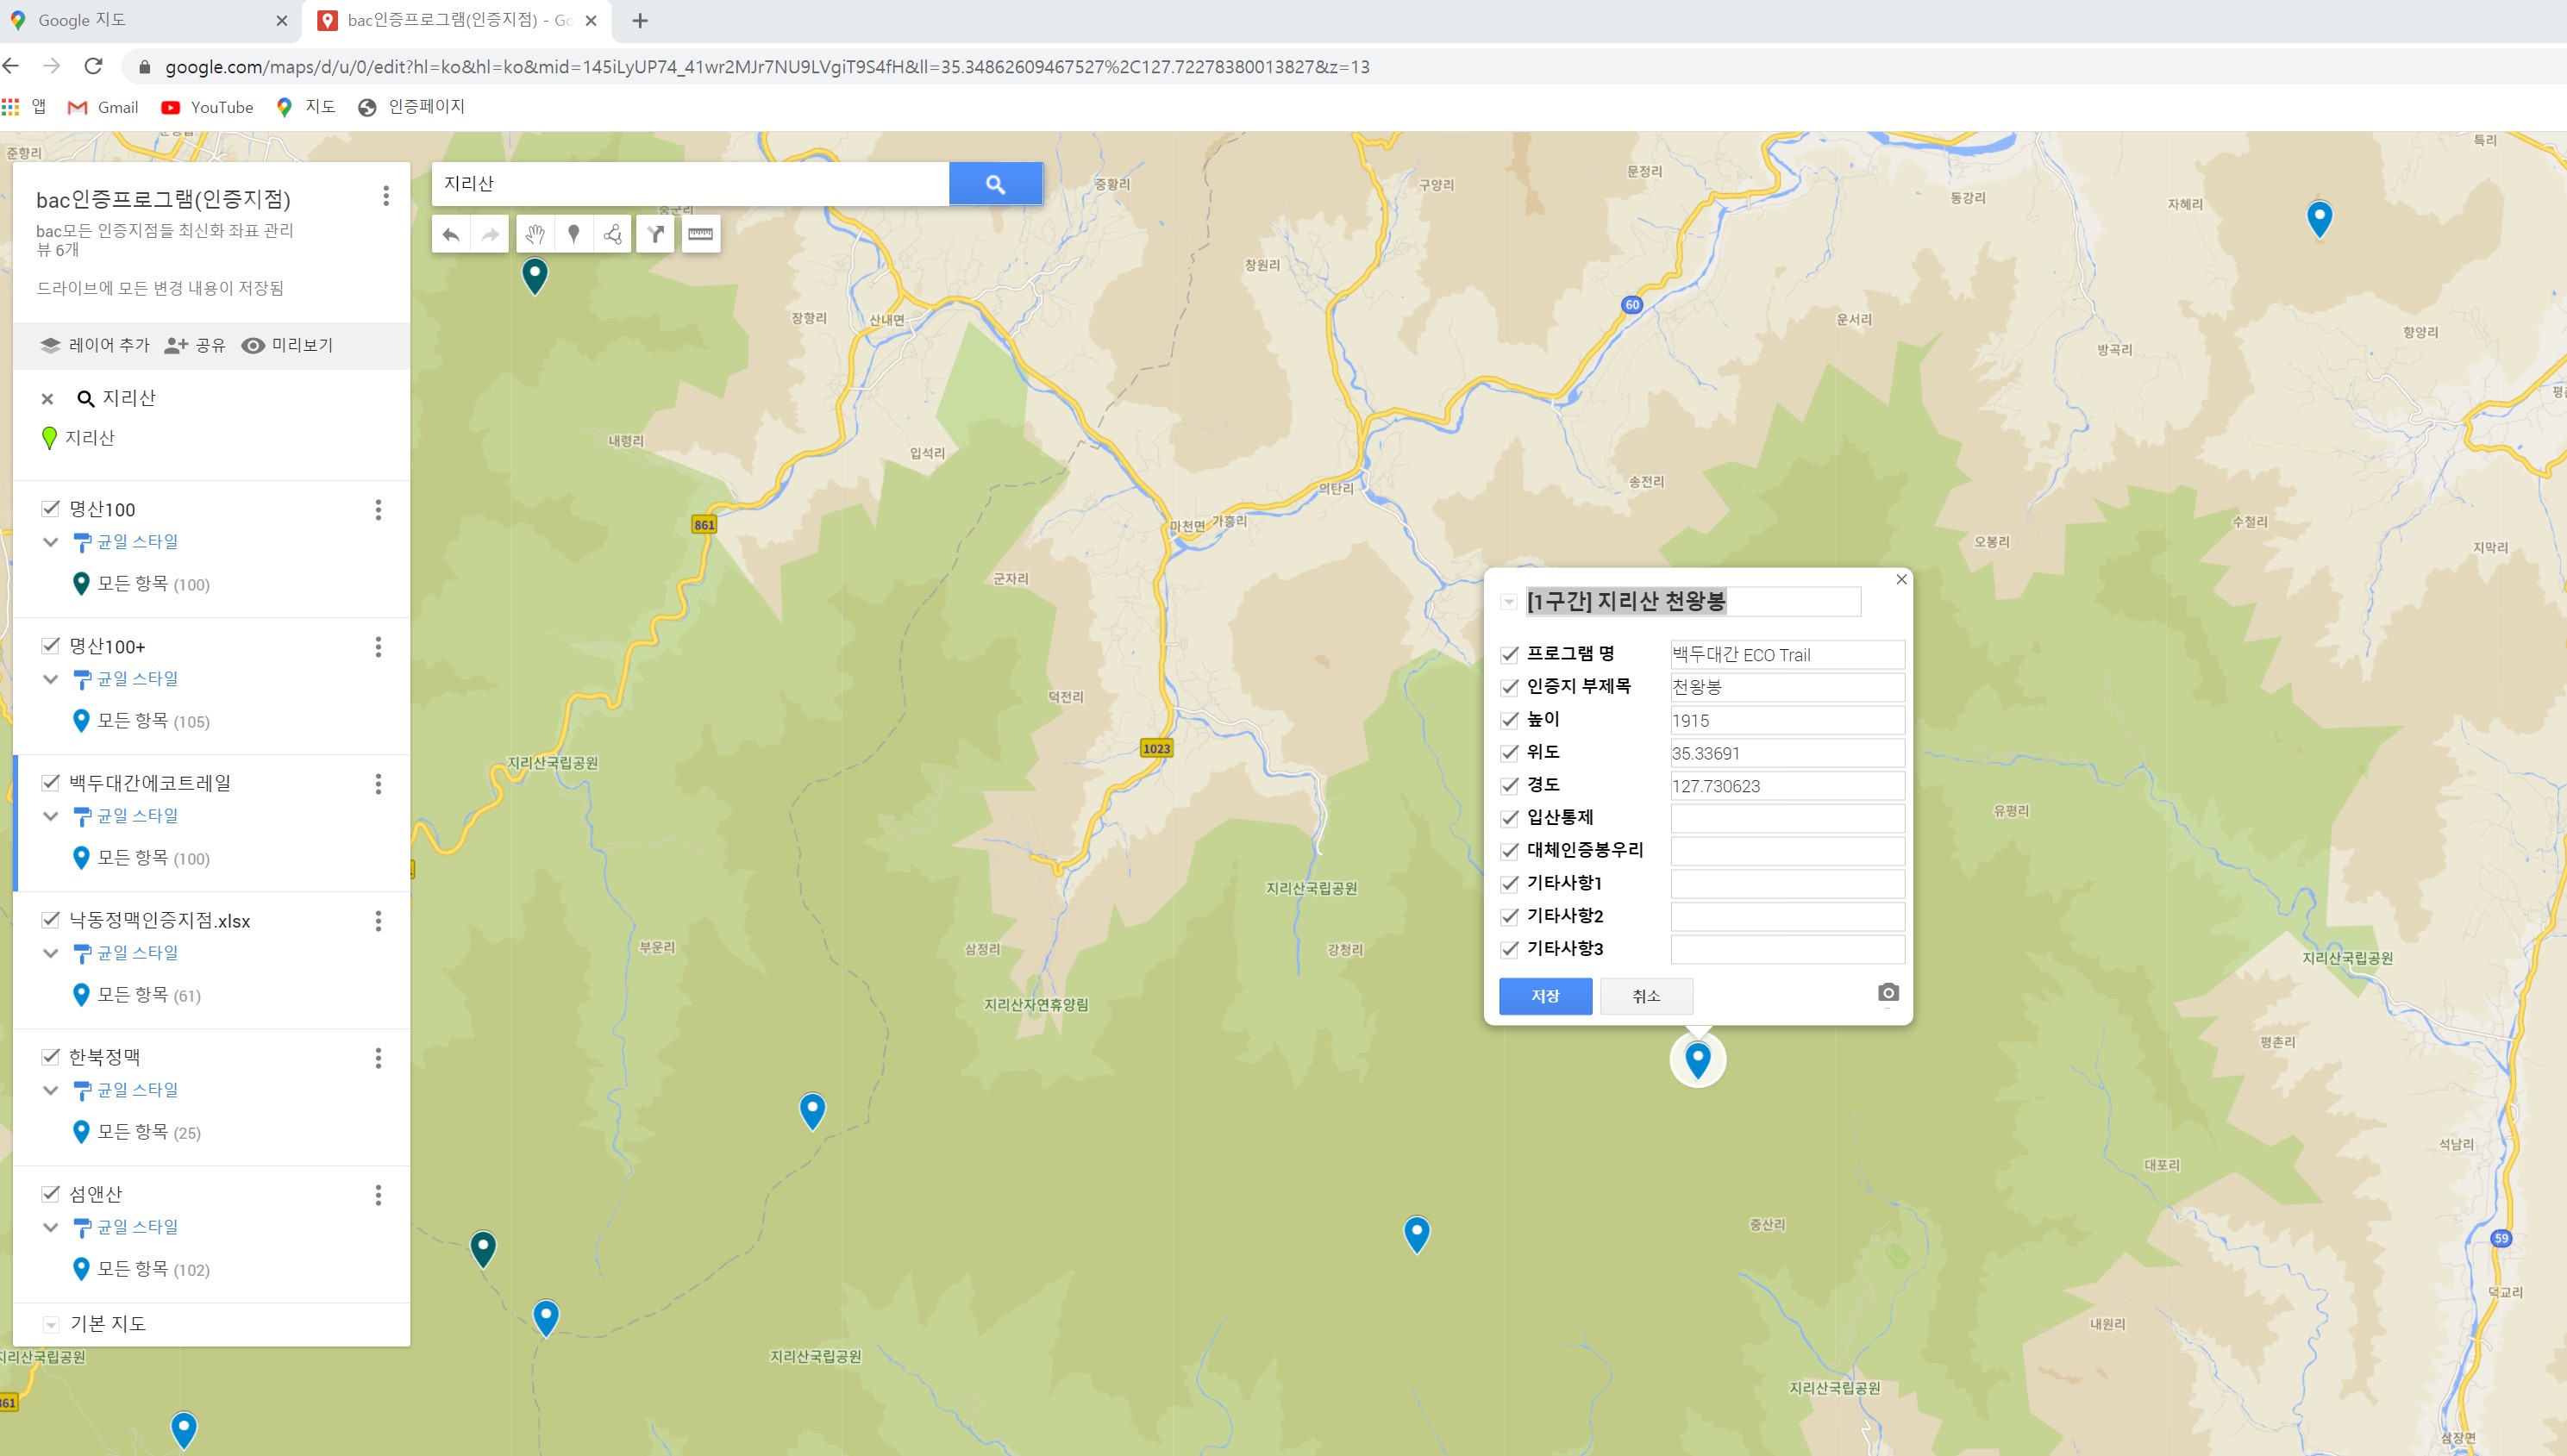Select the add marker tool
This screenshot has height=1456, width=2567.
(x=573, y=234)
